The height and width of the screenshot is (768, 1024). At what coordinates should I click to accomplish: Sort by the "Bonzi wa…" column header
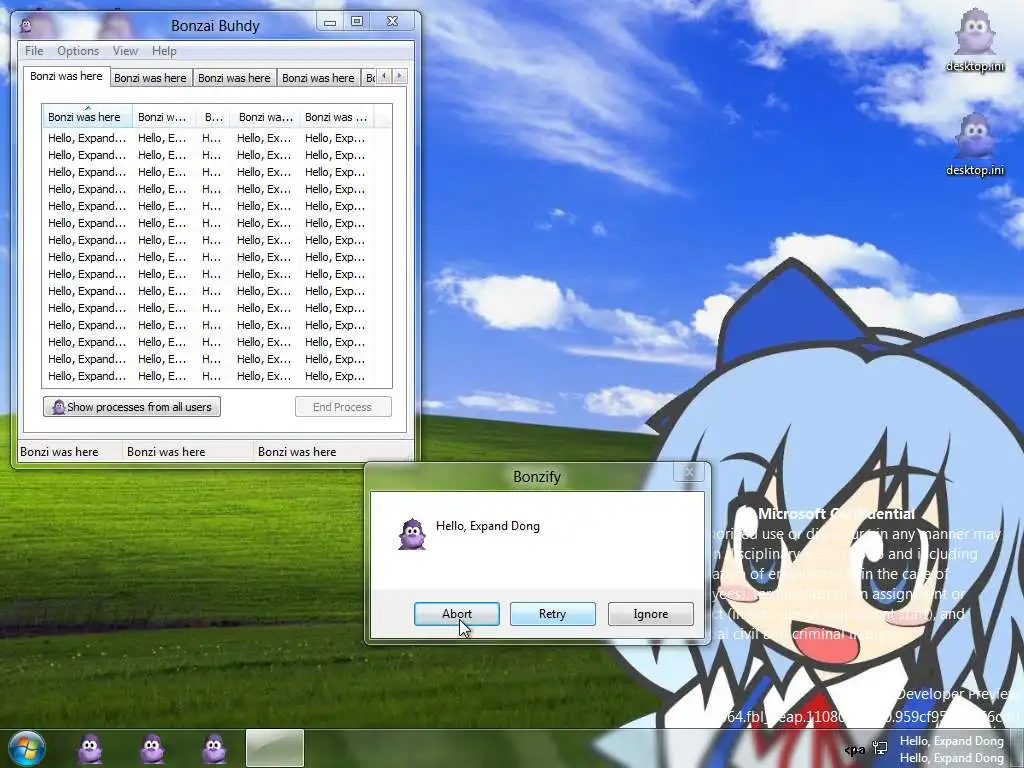pos(265,117)
